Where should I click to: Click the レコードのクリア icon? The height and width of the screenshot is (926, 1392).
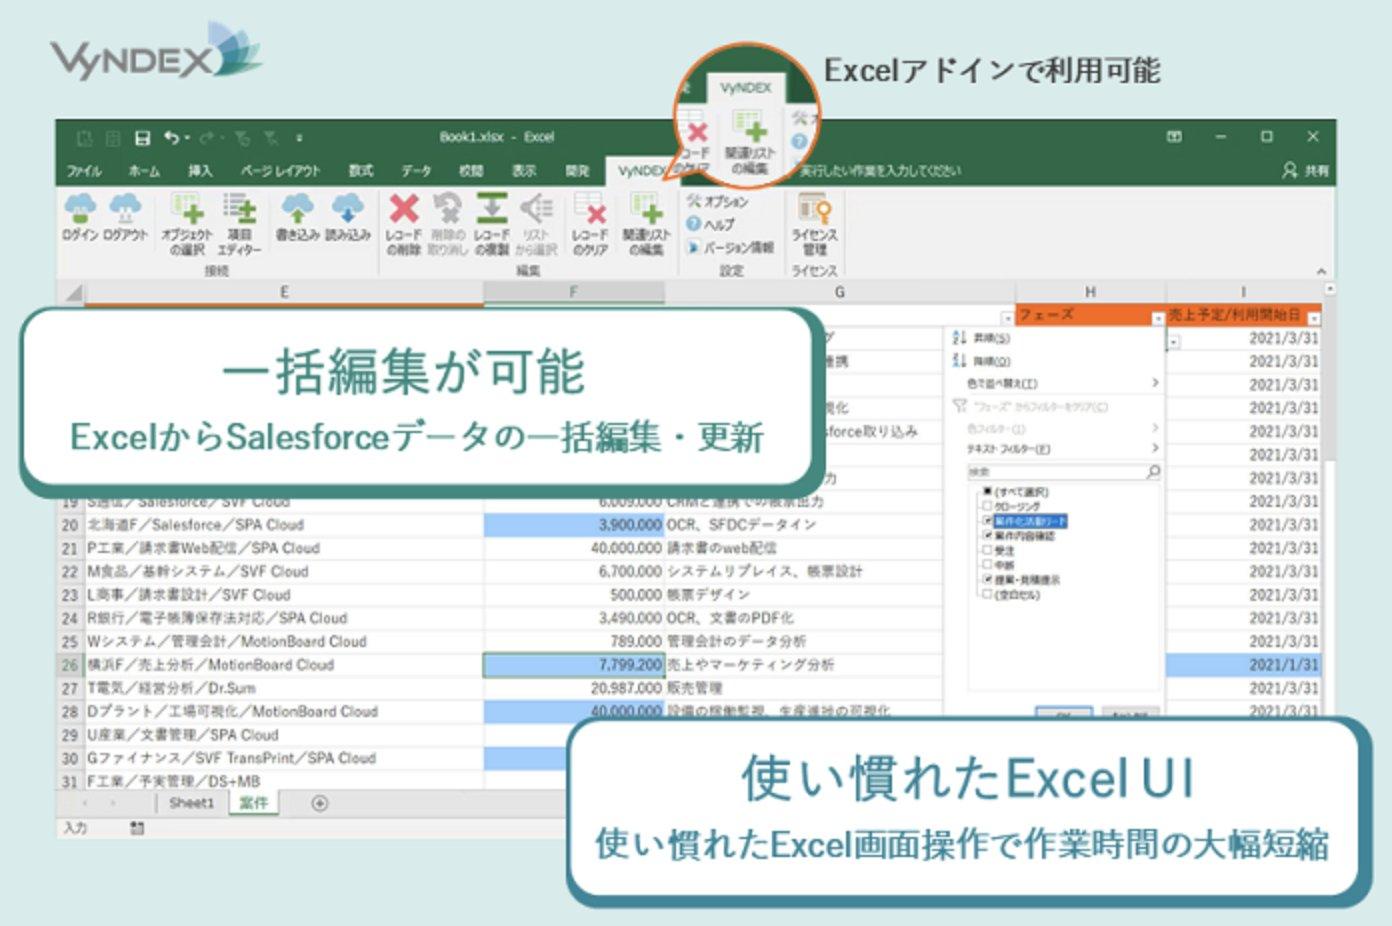pyautogui.click(x=590, y=209)
